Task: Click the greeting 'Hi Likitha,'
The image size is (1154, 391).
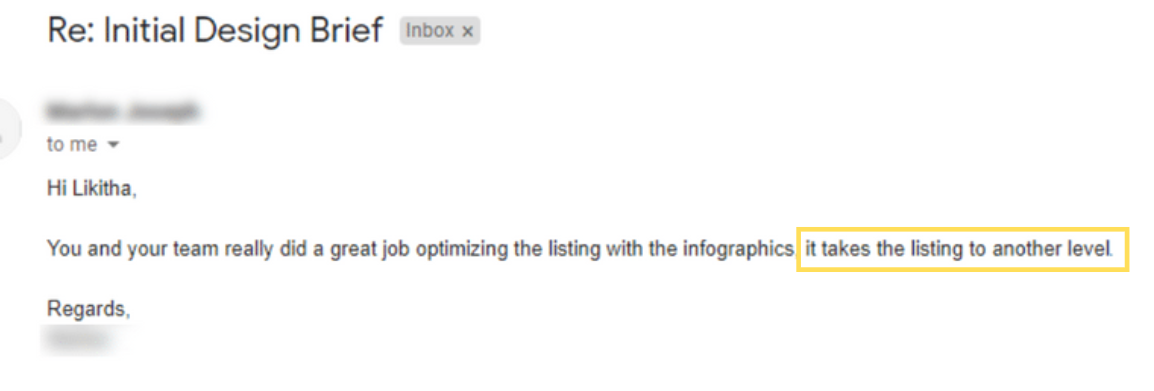Action: coord(92,189)
